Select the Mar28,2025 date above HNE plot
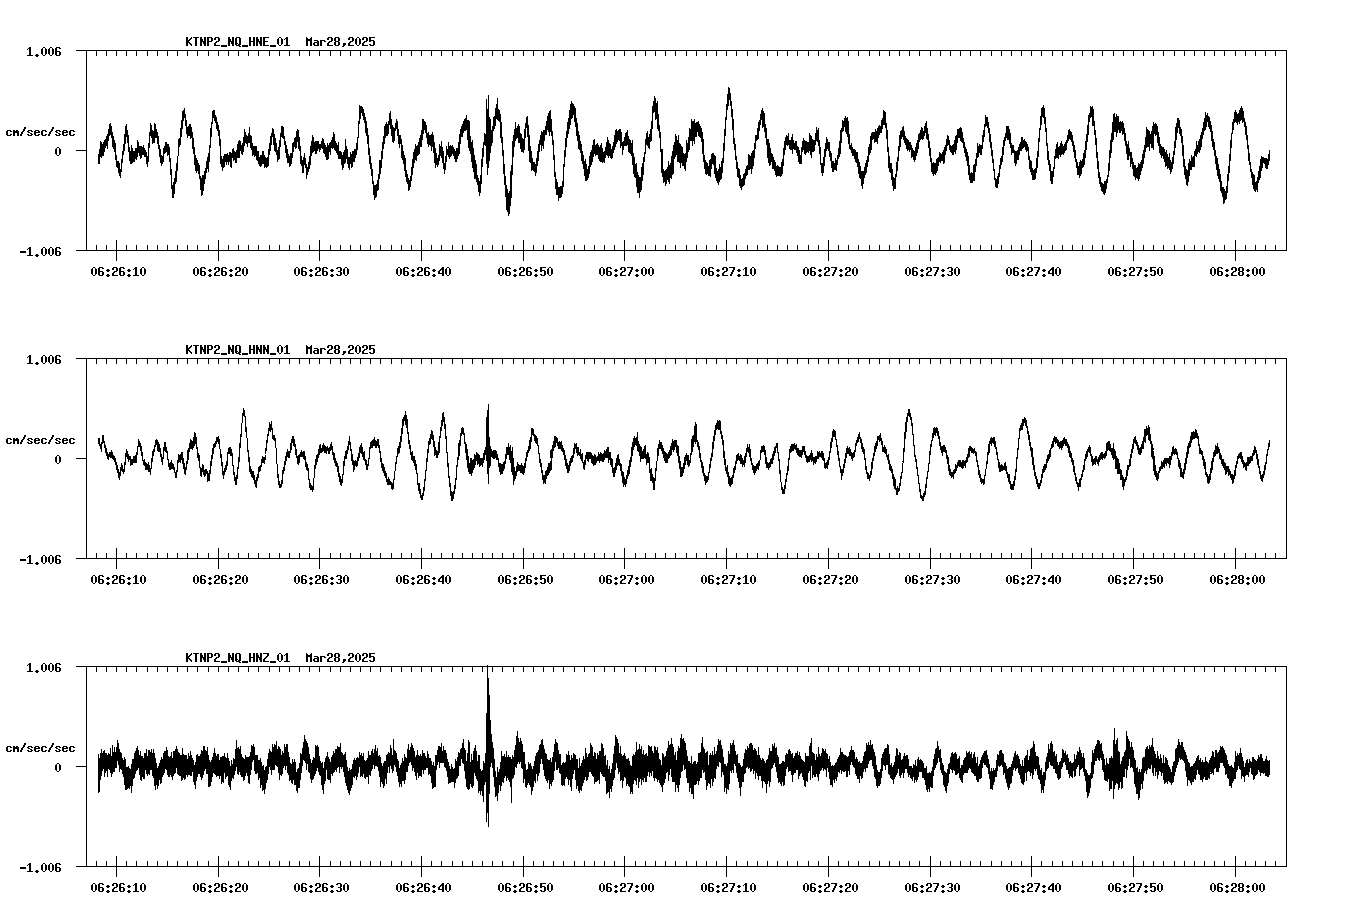Image resolution: width=1358 pixels, height=924 pixels. [340, 42]
